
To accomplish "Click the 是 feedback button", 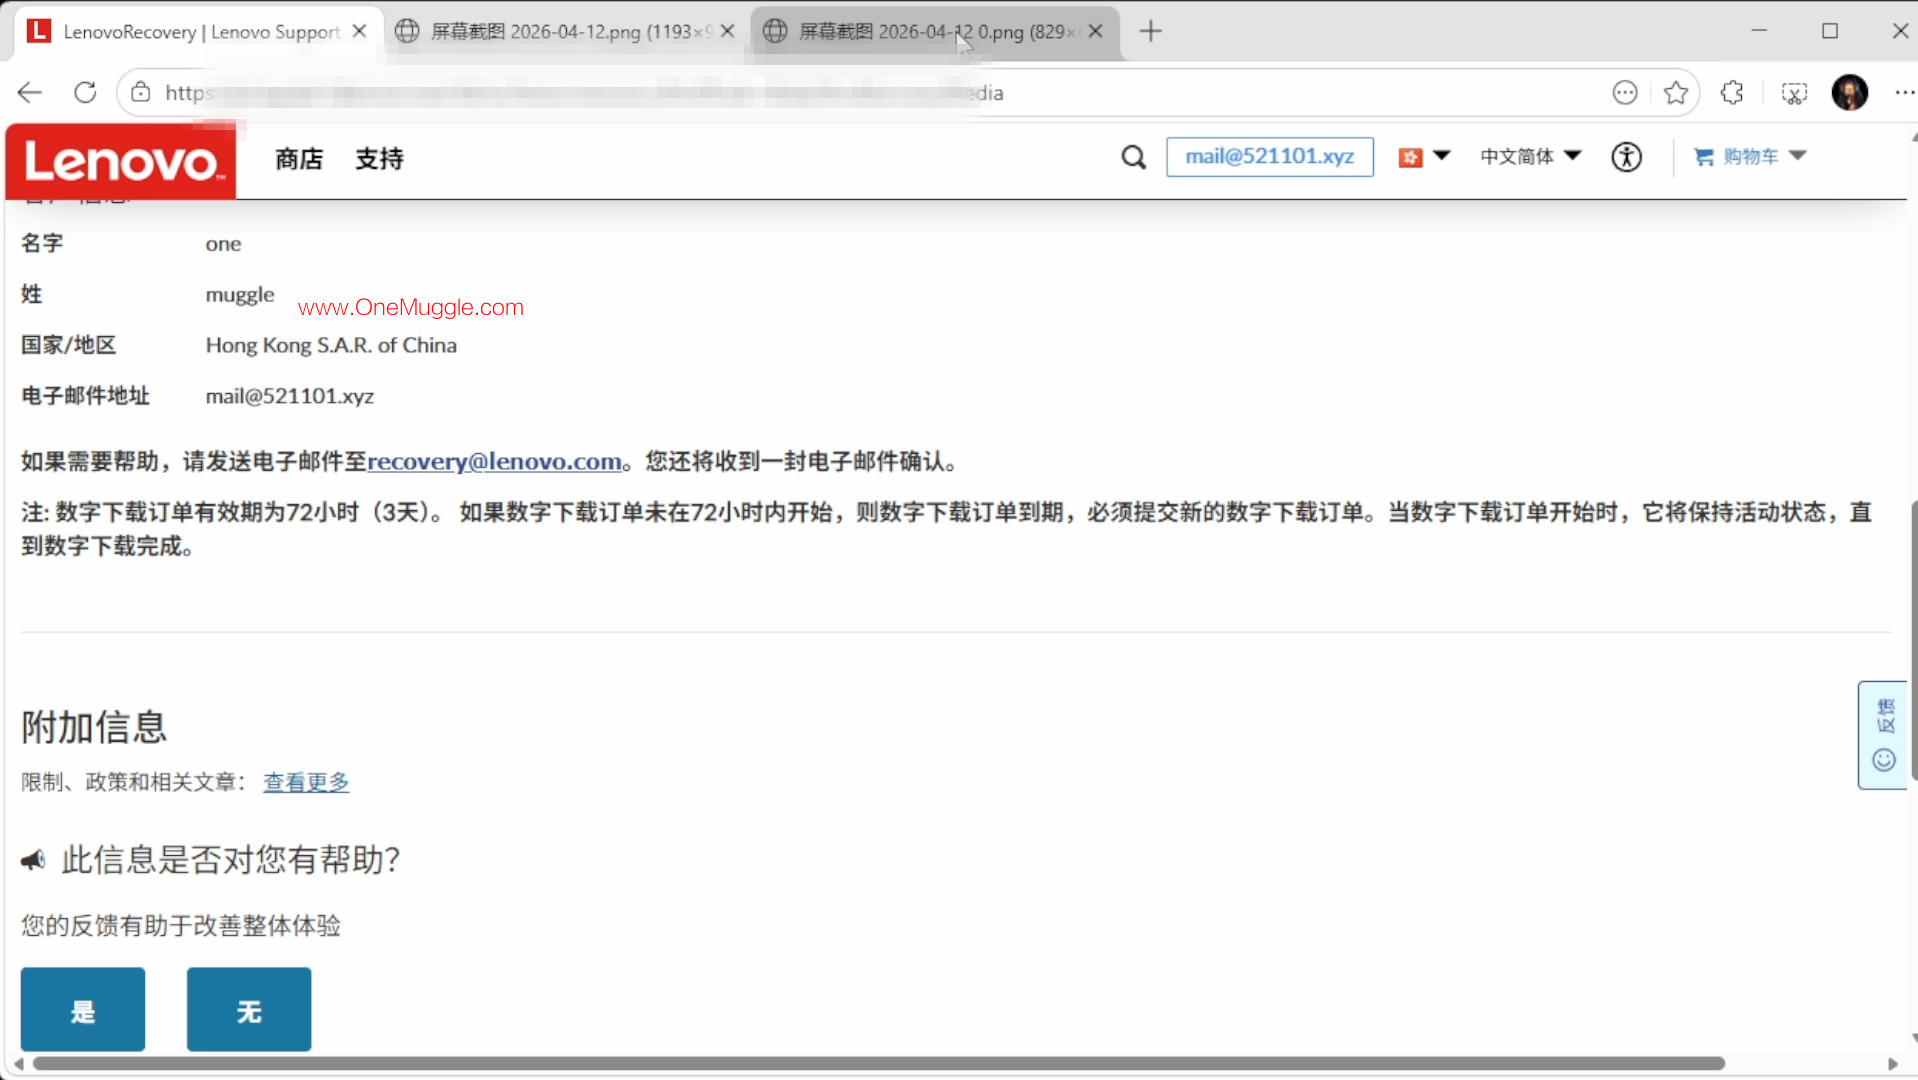I will pyautogui.click(x=83, y=1010).
